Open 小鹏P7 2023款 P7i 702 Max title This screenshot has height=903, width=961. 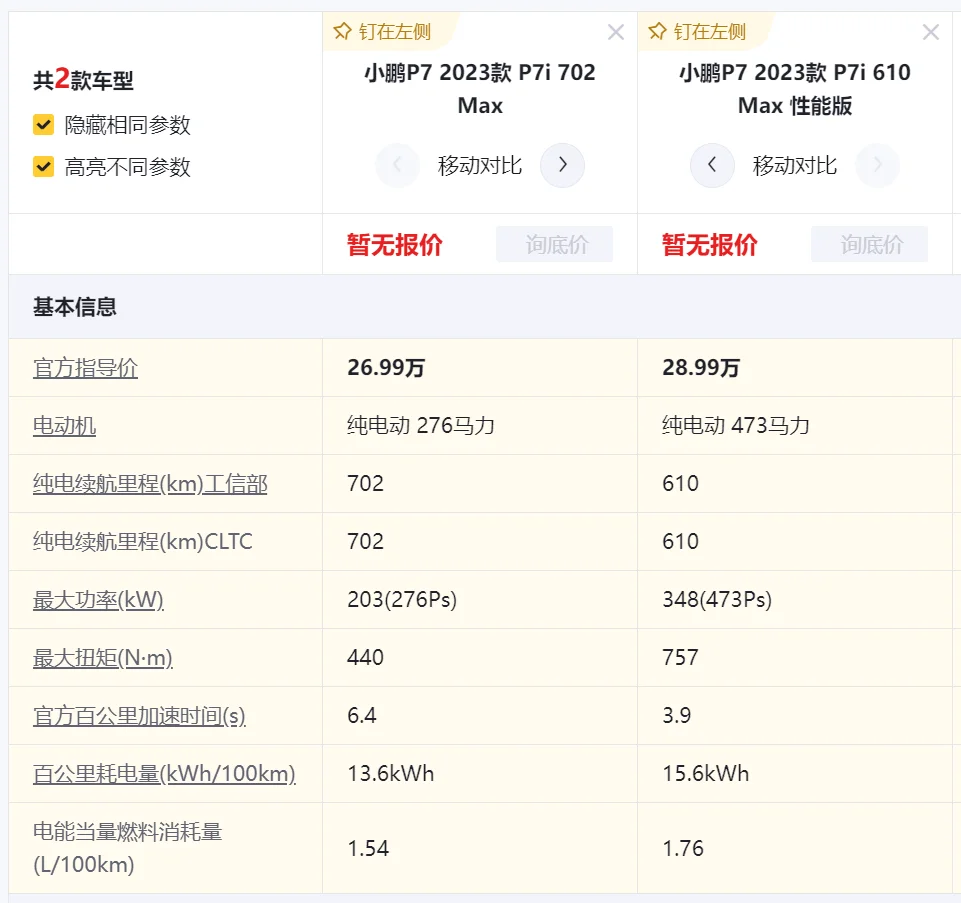click(x=480, y=89)
